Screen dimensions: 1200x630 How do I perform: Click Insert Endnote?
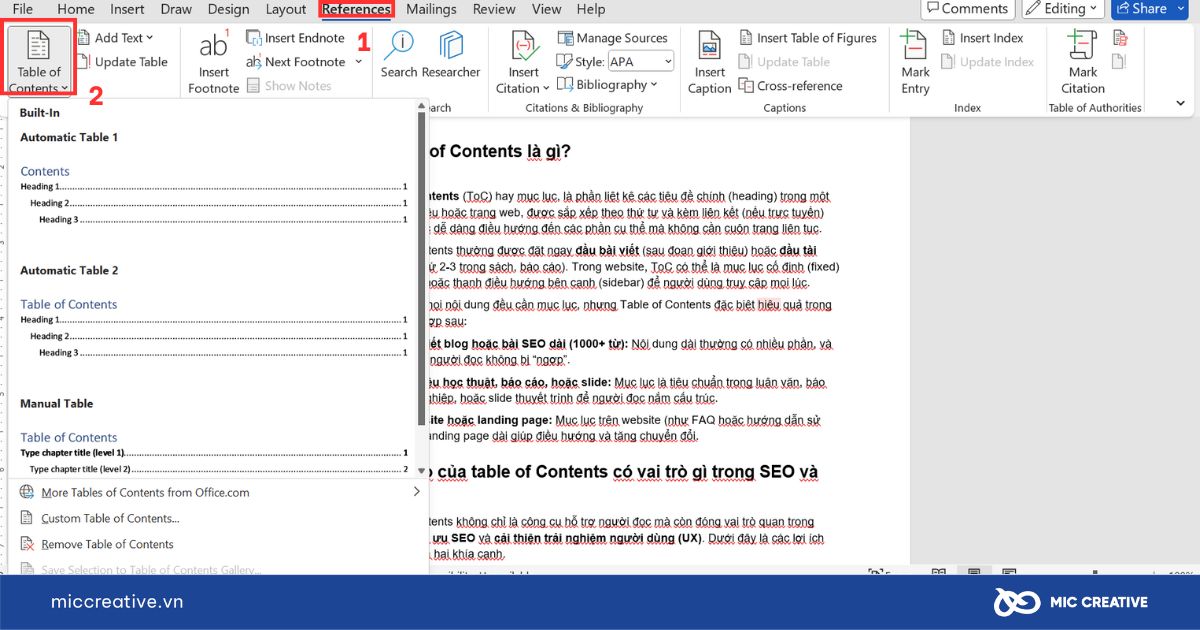295,38
